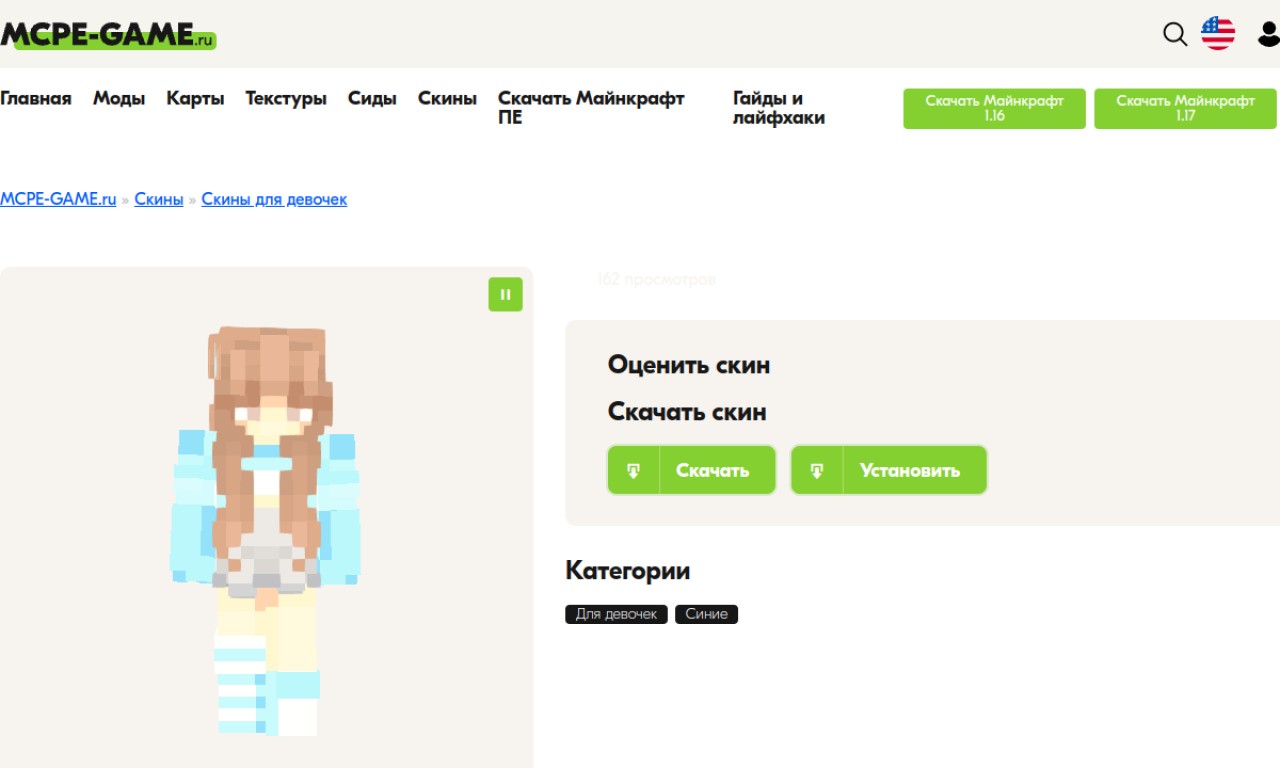Open the Скины menu item
The height and width of the screenshot is (768, 1280).
[447, 98]
